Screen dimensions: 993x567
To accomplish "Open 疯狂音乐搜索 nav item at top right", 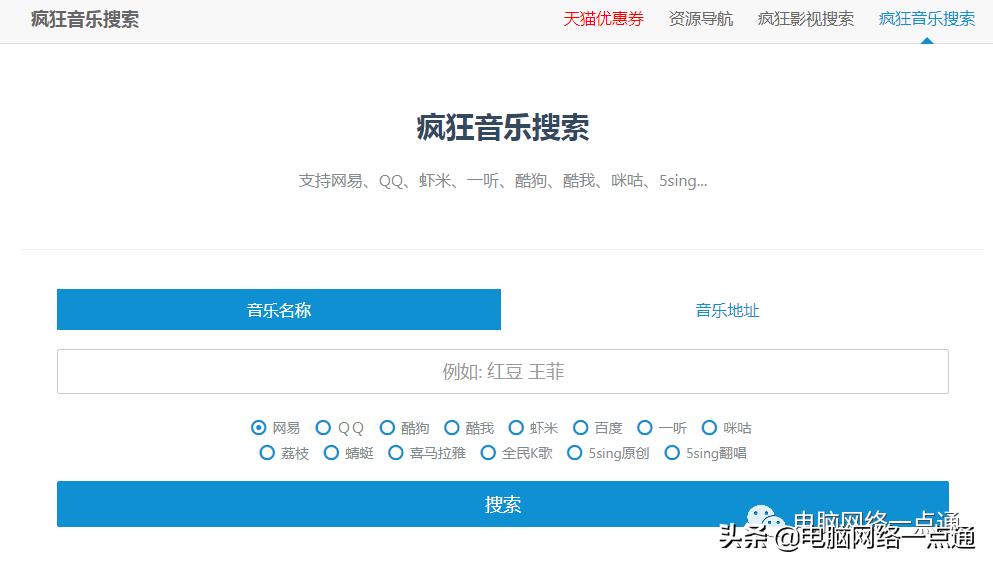I will 927,19.
